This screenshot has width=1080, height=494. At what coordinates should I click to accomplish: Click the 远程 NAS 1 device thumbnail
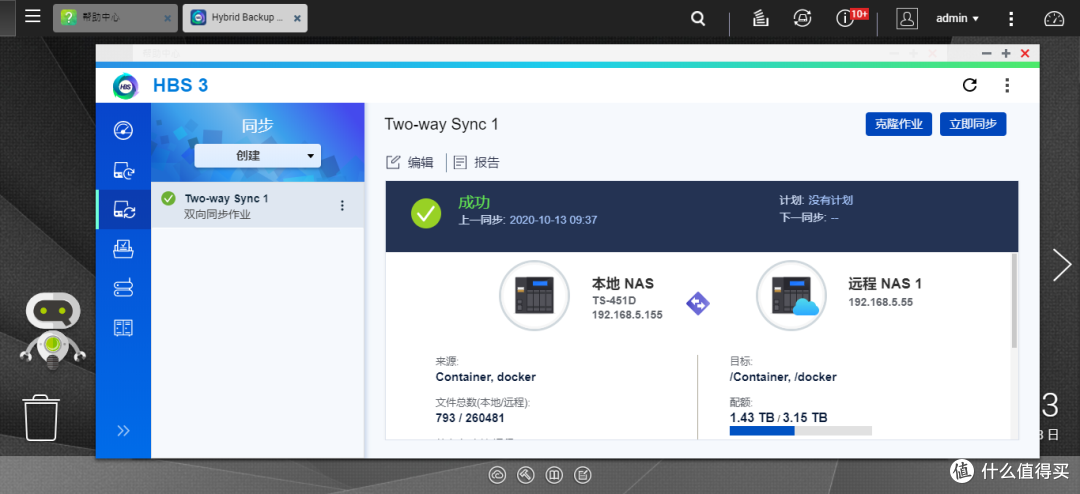tap(791, 296)
